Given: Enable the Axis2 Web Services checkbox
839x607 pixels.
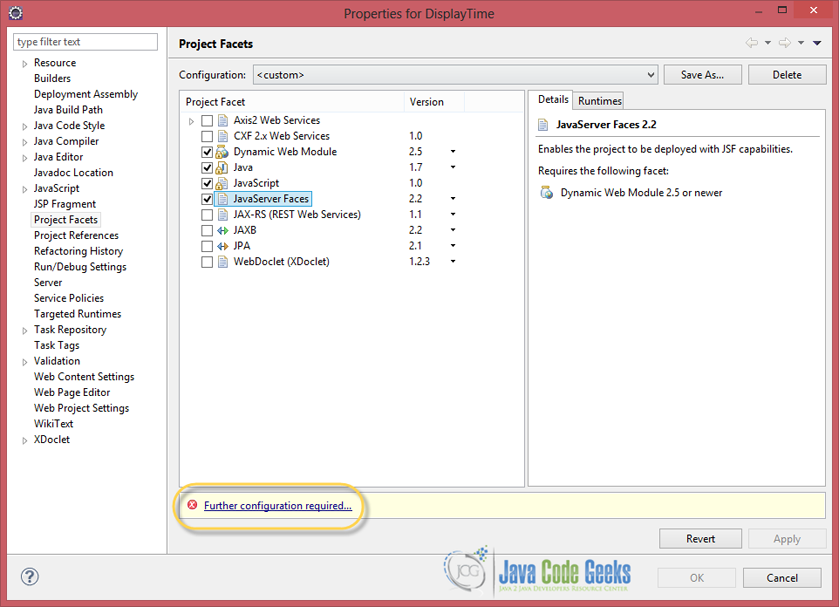Looking at the screenshot, I should 207,121.
